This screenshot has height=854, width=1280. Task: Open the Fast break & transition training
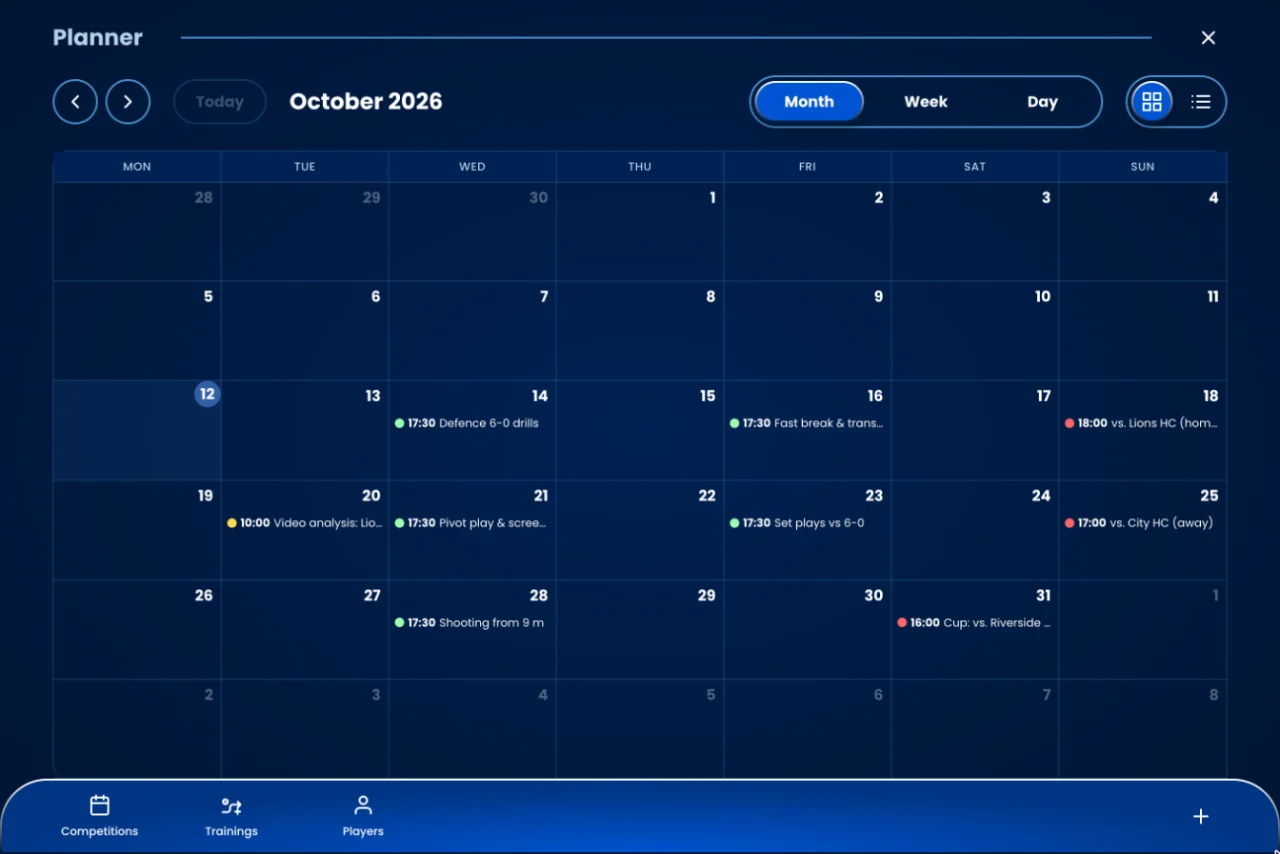807,423
